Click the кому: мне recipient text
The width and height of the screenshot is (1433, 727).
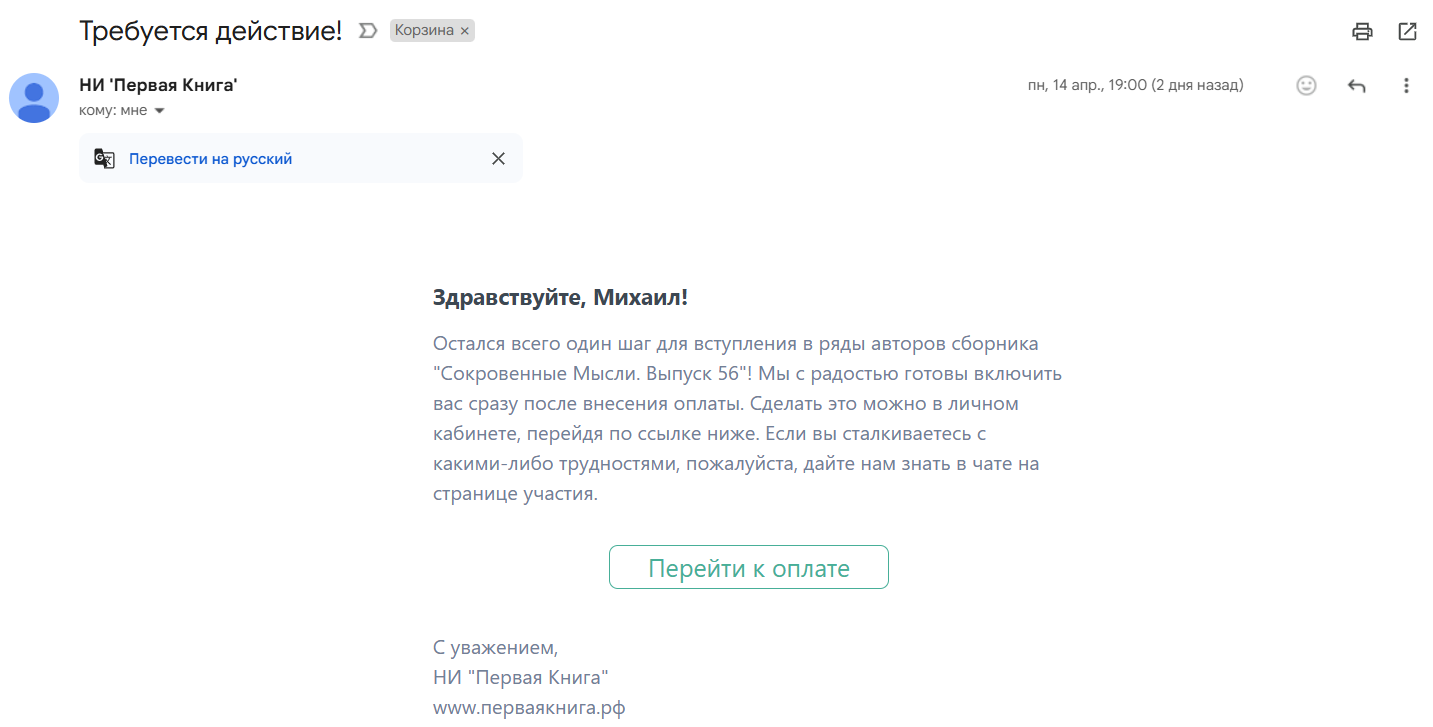click(113, 110)
